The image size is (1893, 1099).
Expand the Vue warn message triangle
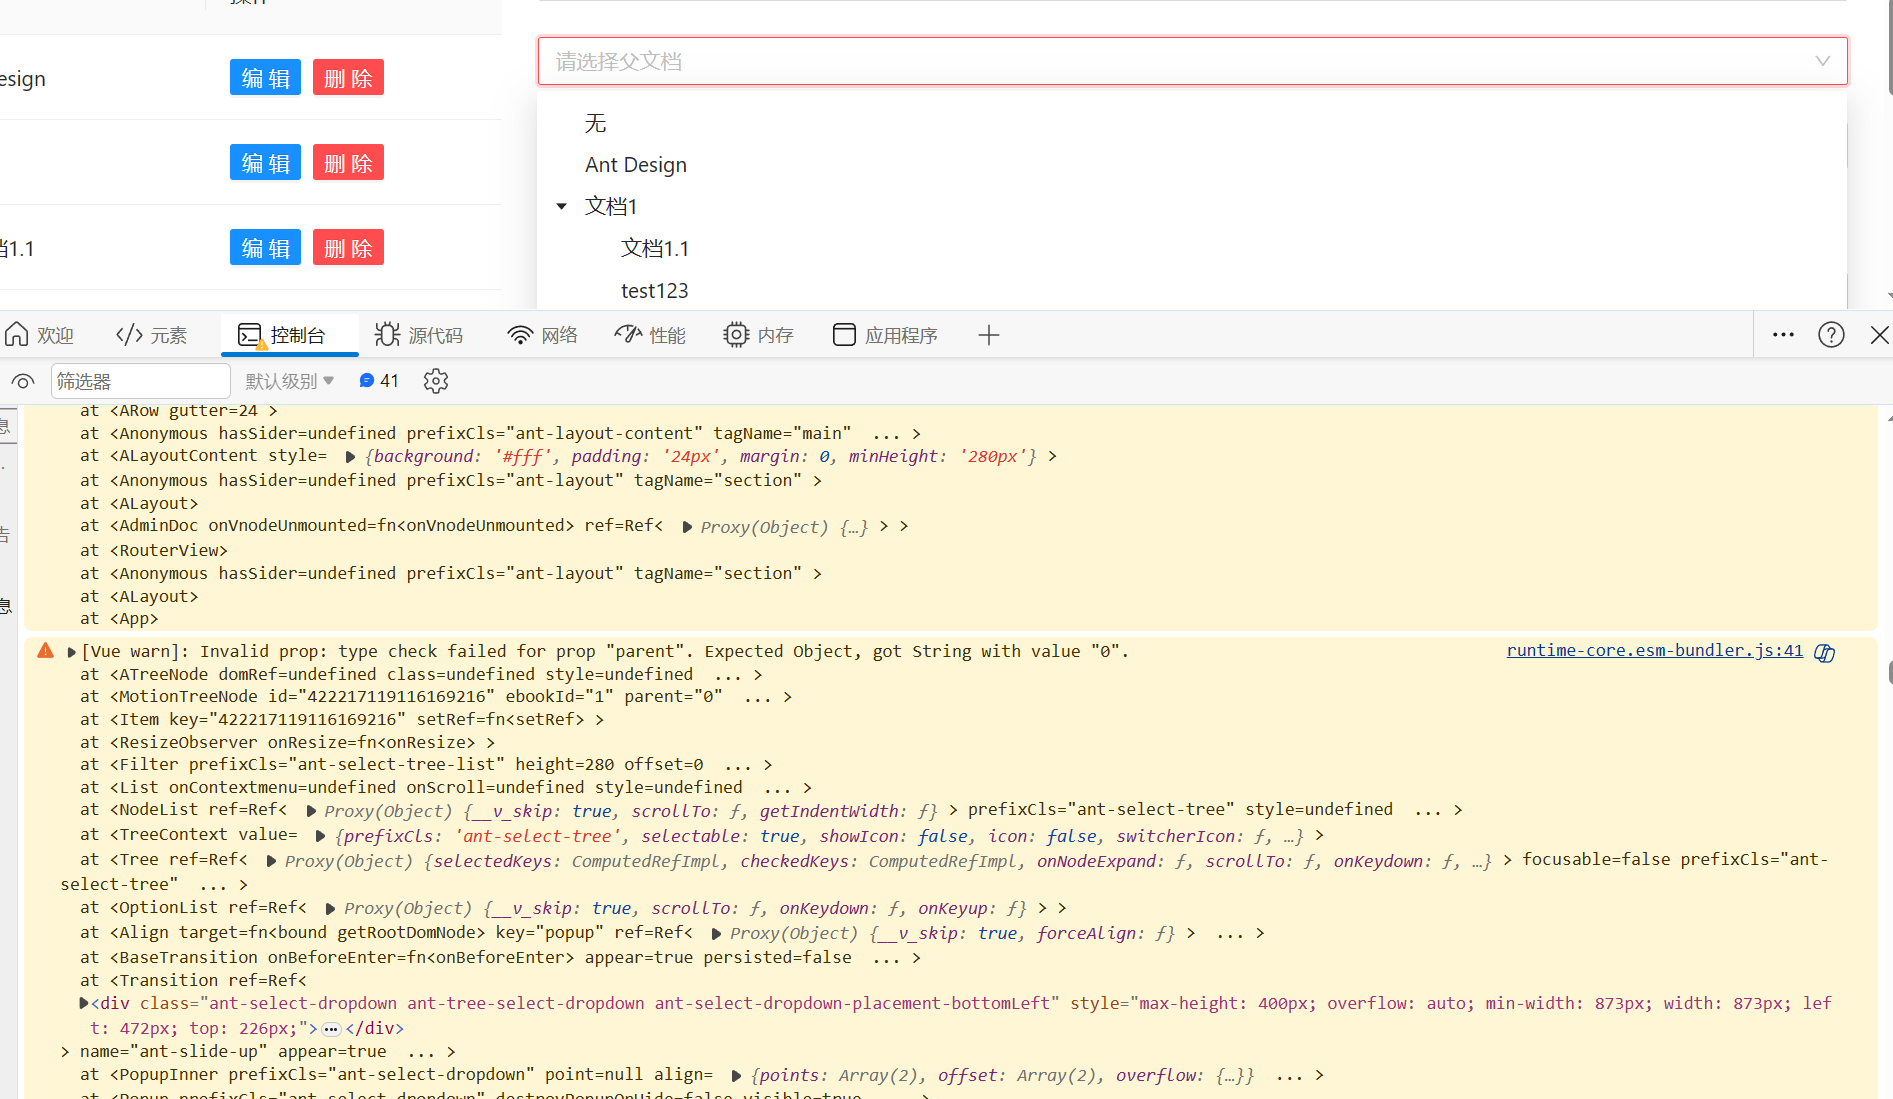[72, 652]
